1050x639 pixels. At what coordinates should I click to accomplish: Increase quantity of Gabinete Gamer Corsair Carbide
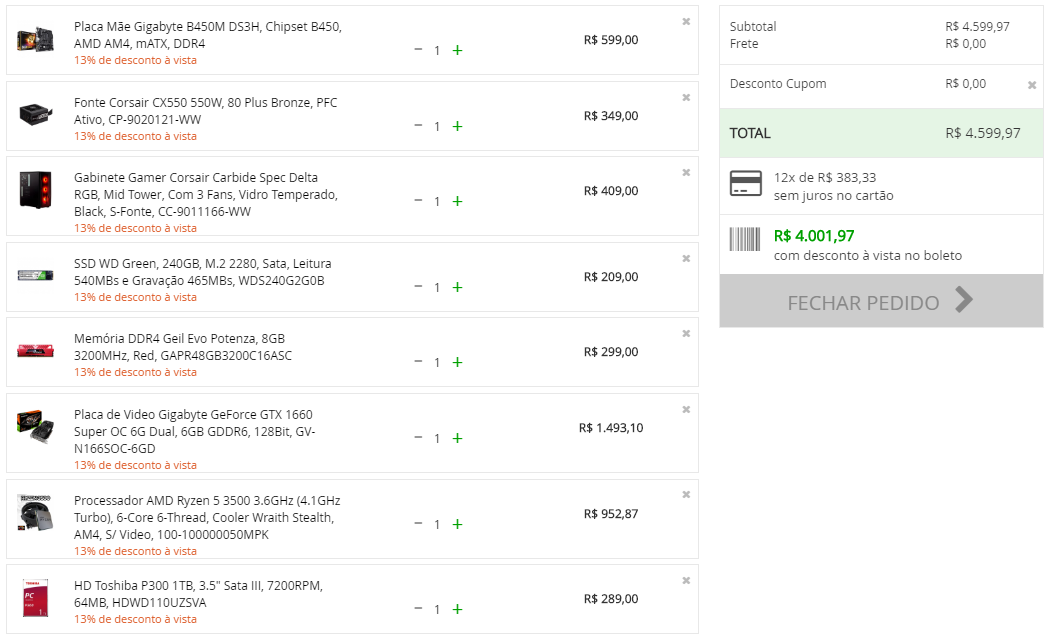pos(457,201)
